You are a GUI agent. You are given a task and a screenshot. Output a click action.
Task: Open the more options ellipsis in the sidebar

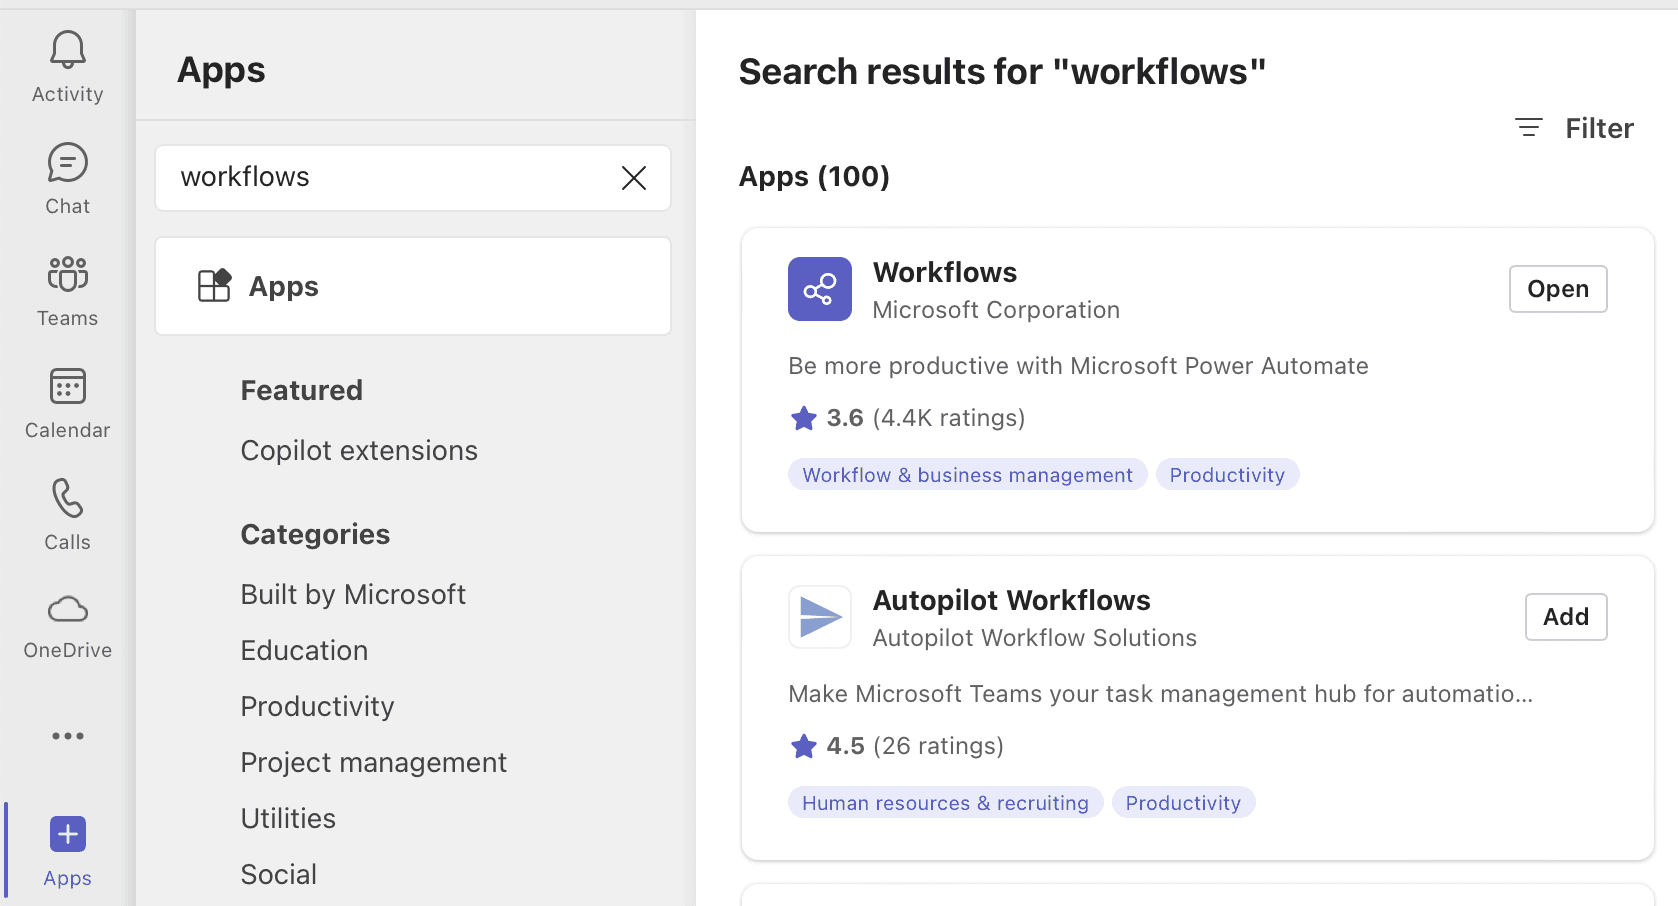click(66, 736)
